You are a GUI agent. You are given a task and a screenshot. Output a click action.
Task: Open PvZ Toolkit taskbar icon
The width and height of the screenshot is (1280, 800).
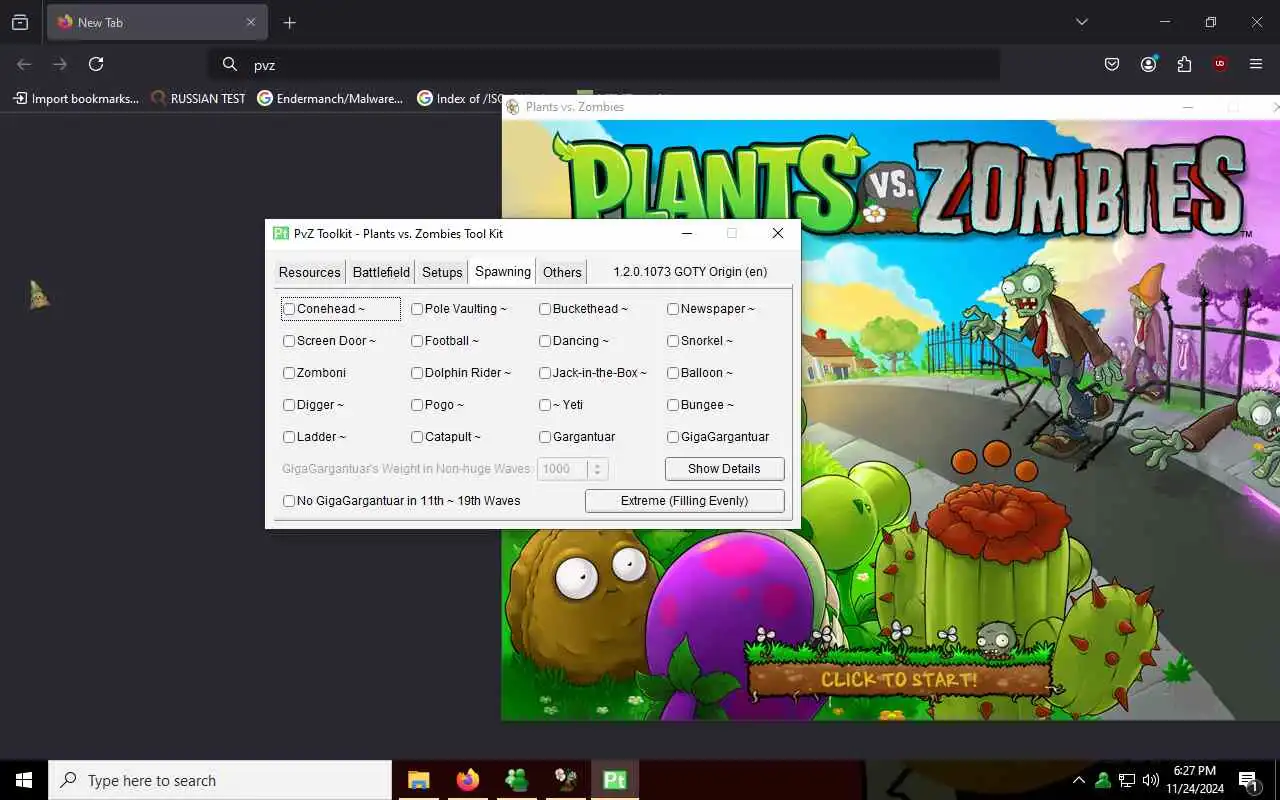pos(614,780)
